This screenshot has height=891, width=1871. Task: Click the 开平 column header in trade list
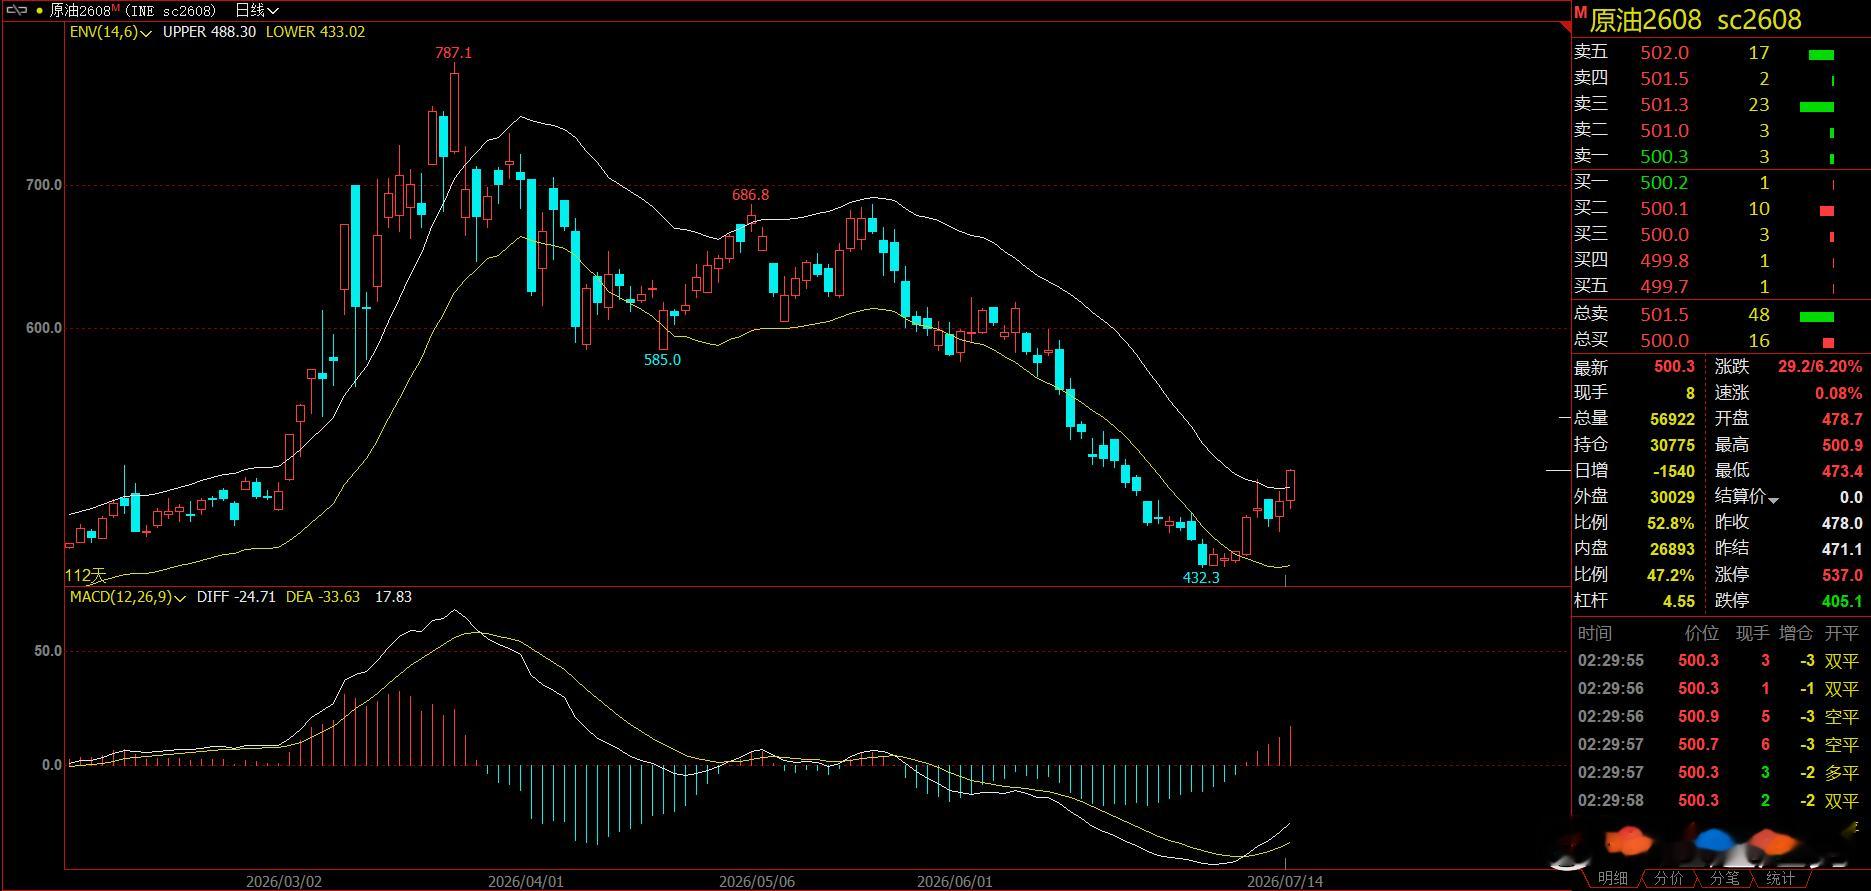coord(1842,633)
